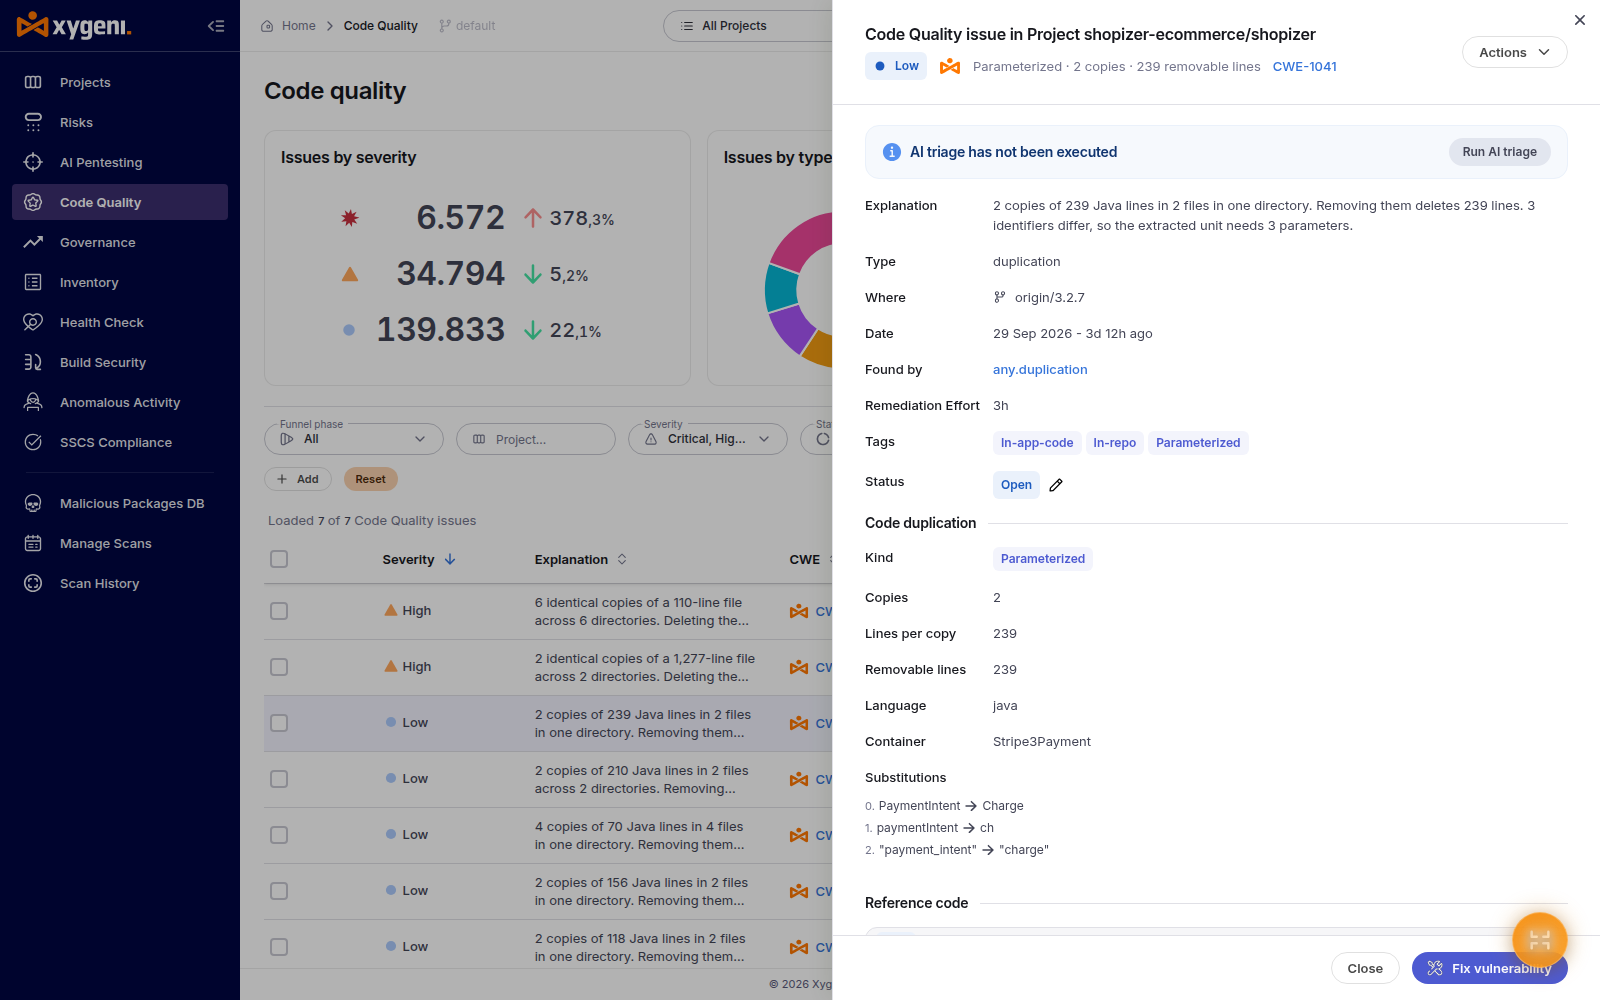Viewport: 1600px width, 1000px height.
Task: Collapse the sidebar with the arrow icon
Action: click(216, 26)
